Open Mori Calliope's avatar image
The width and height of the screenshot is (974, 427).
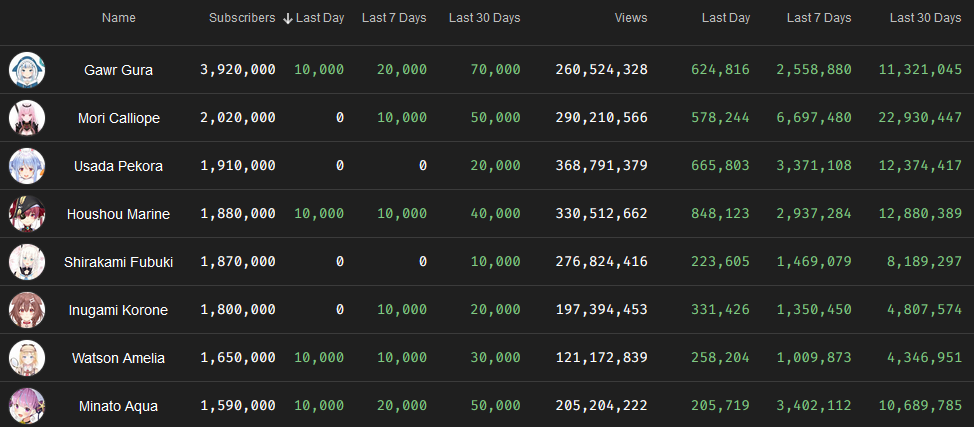[27, 117]
